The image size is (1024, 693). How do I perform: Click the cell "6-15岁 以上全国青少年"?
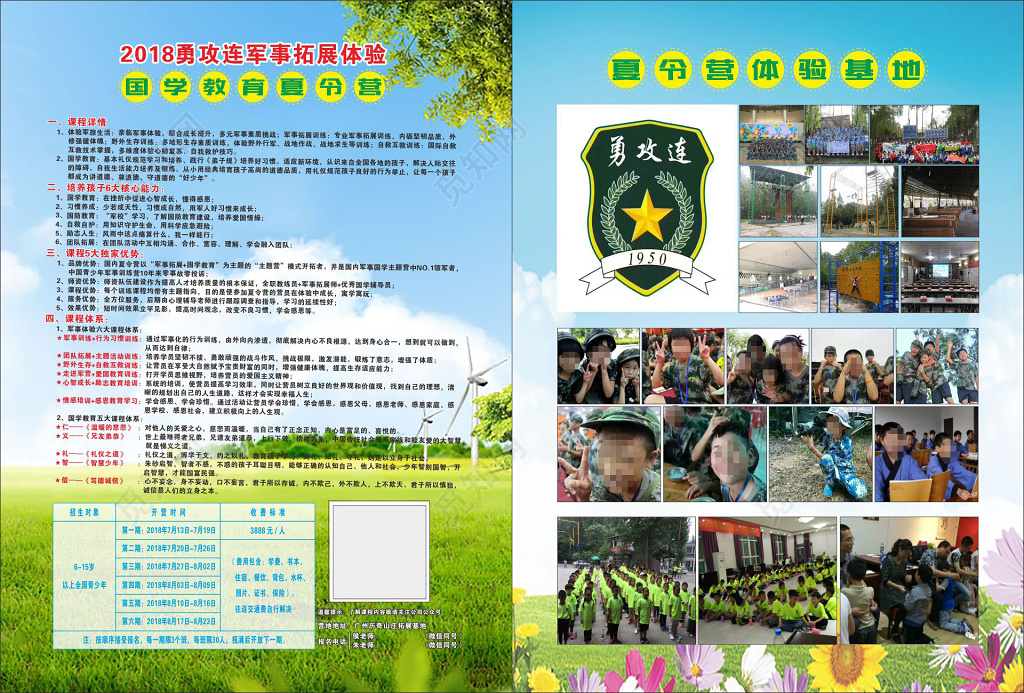pos(85,575)
